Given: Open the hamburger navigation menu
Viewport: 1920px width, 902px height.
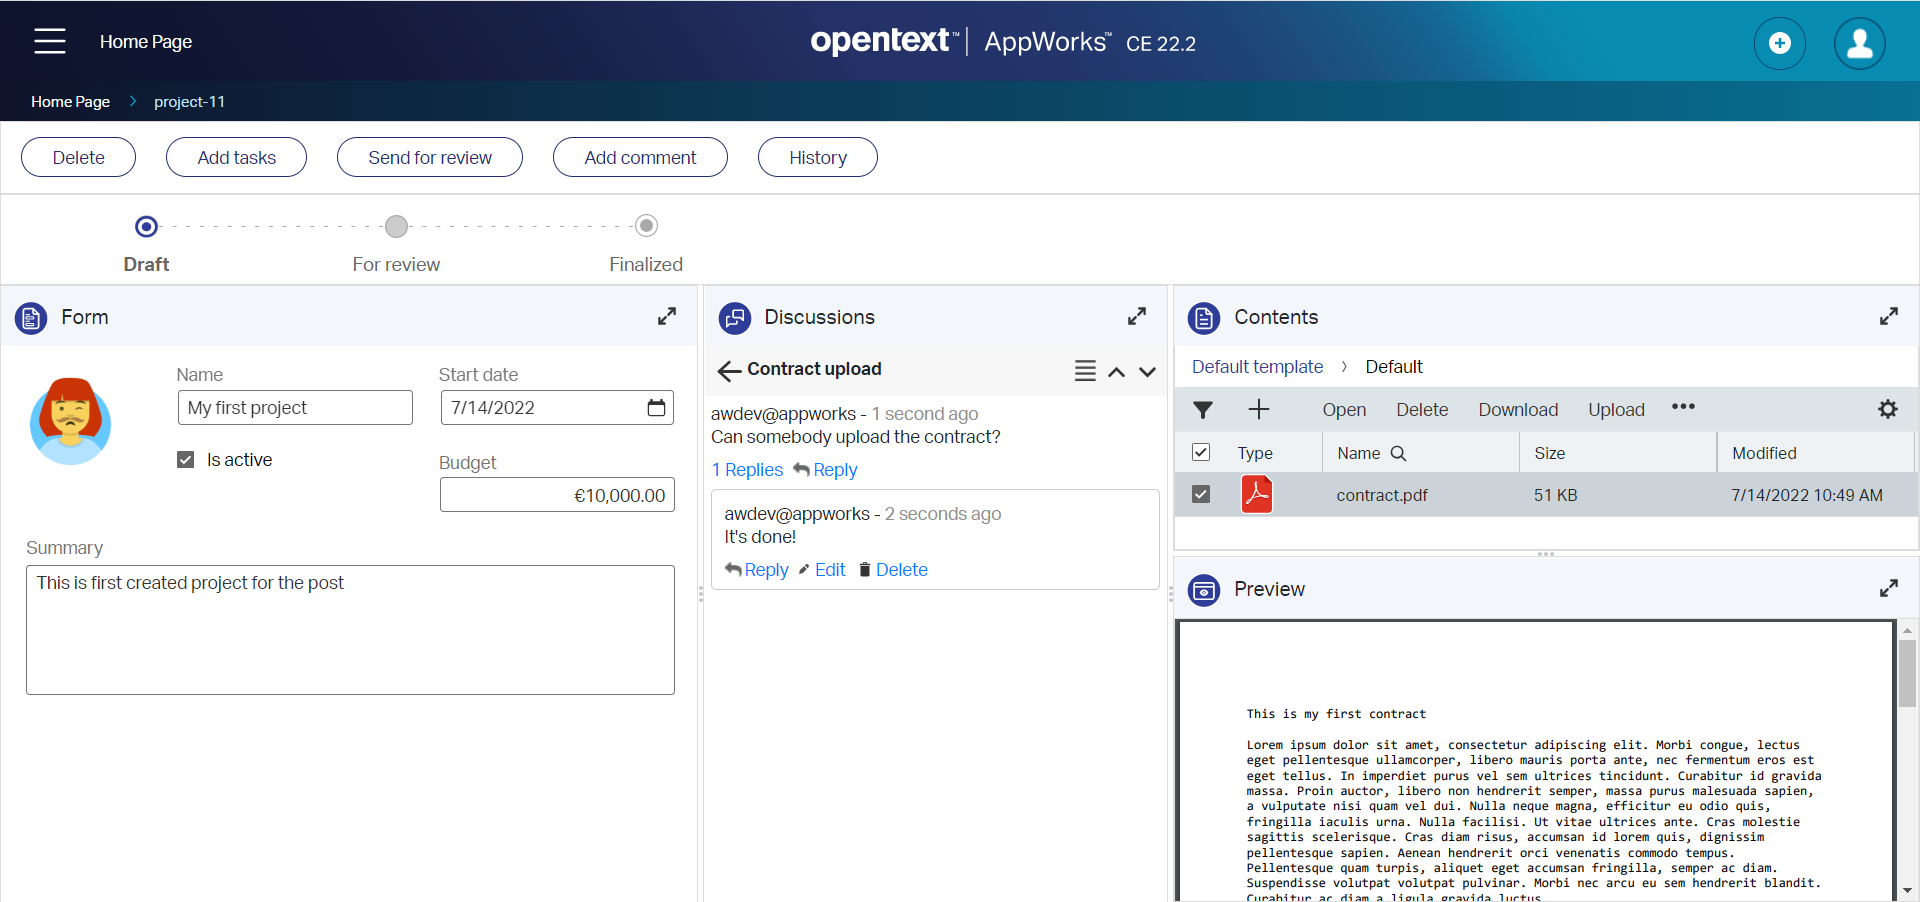Looking at the screenshot, I should click(49, 41).
